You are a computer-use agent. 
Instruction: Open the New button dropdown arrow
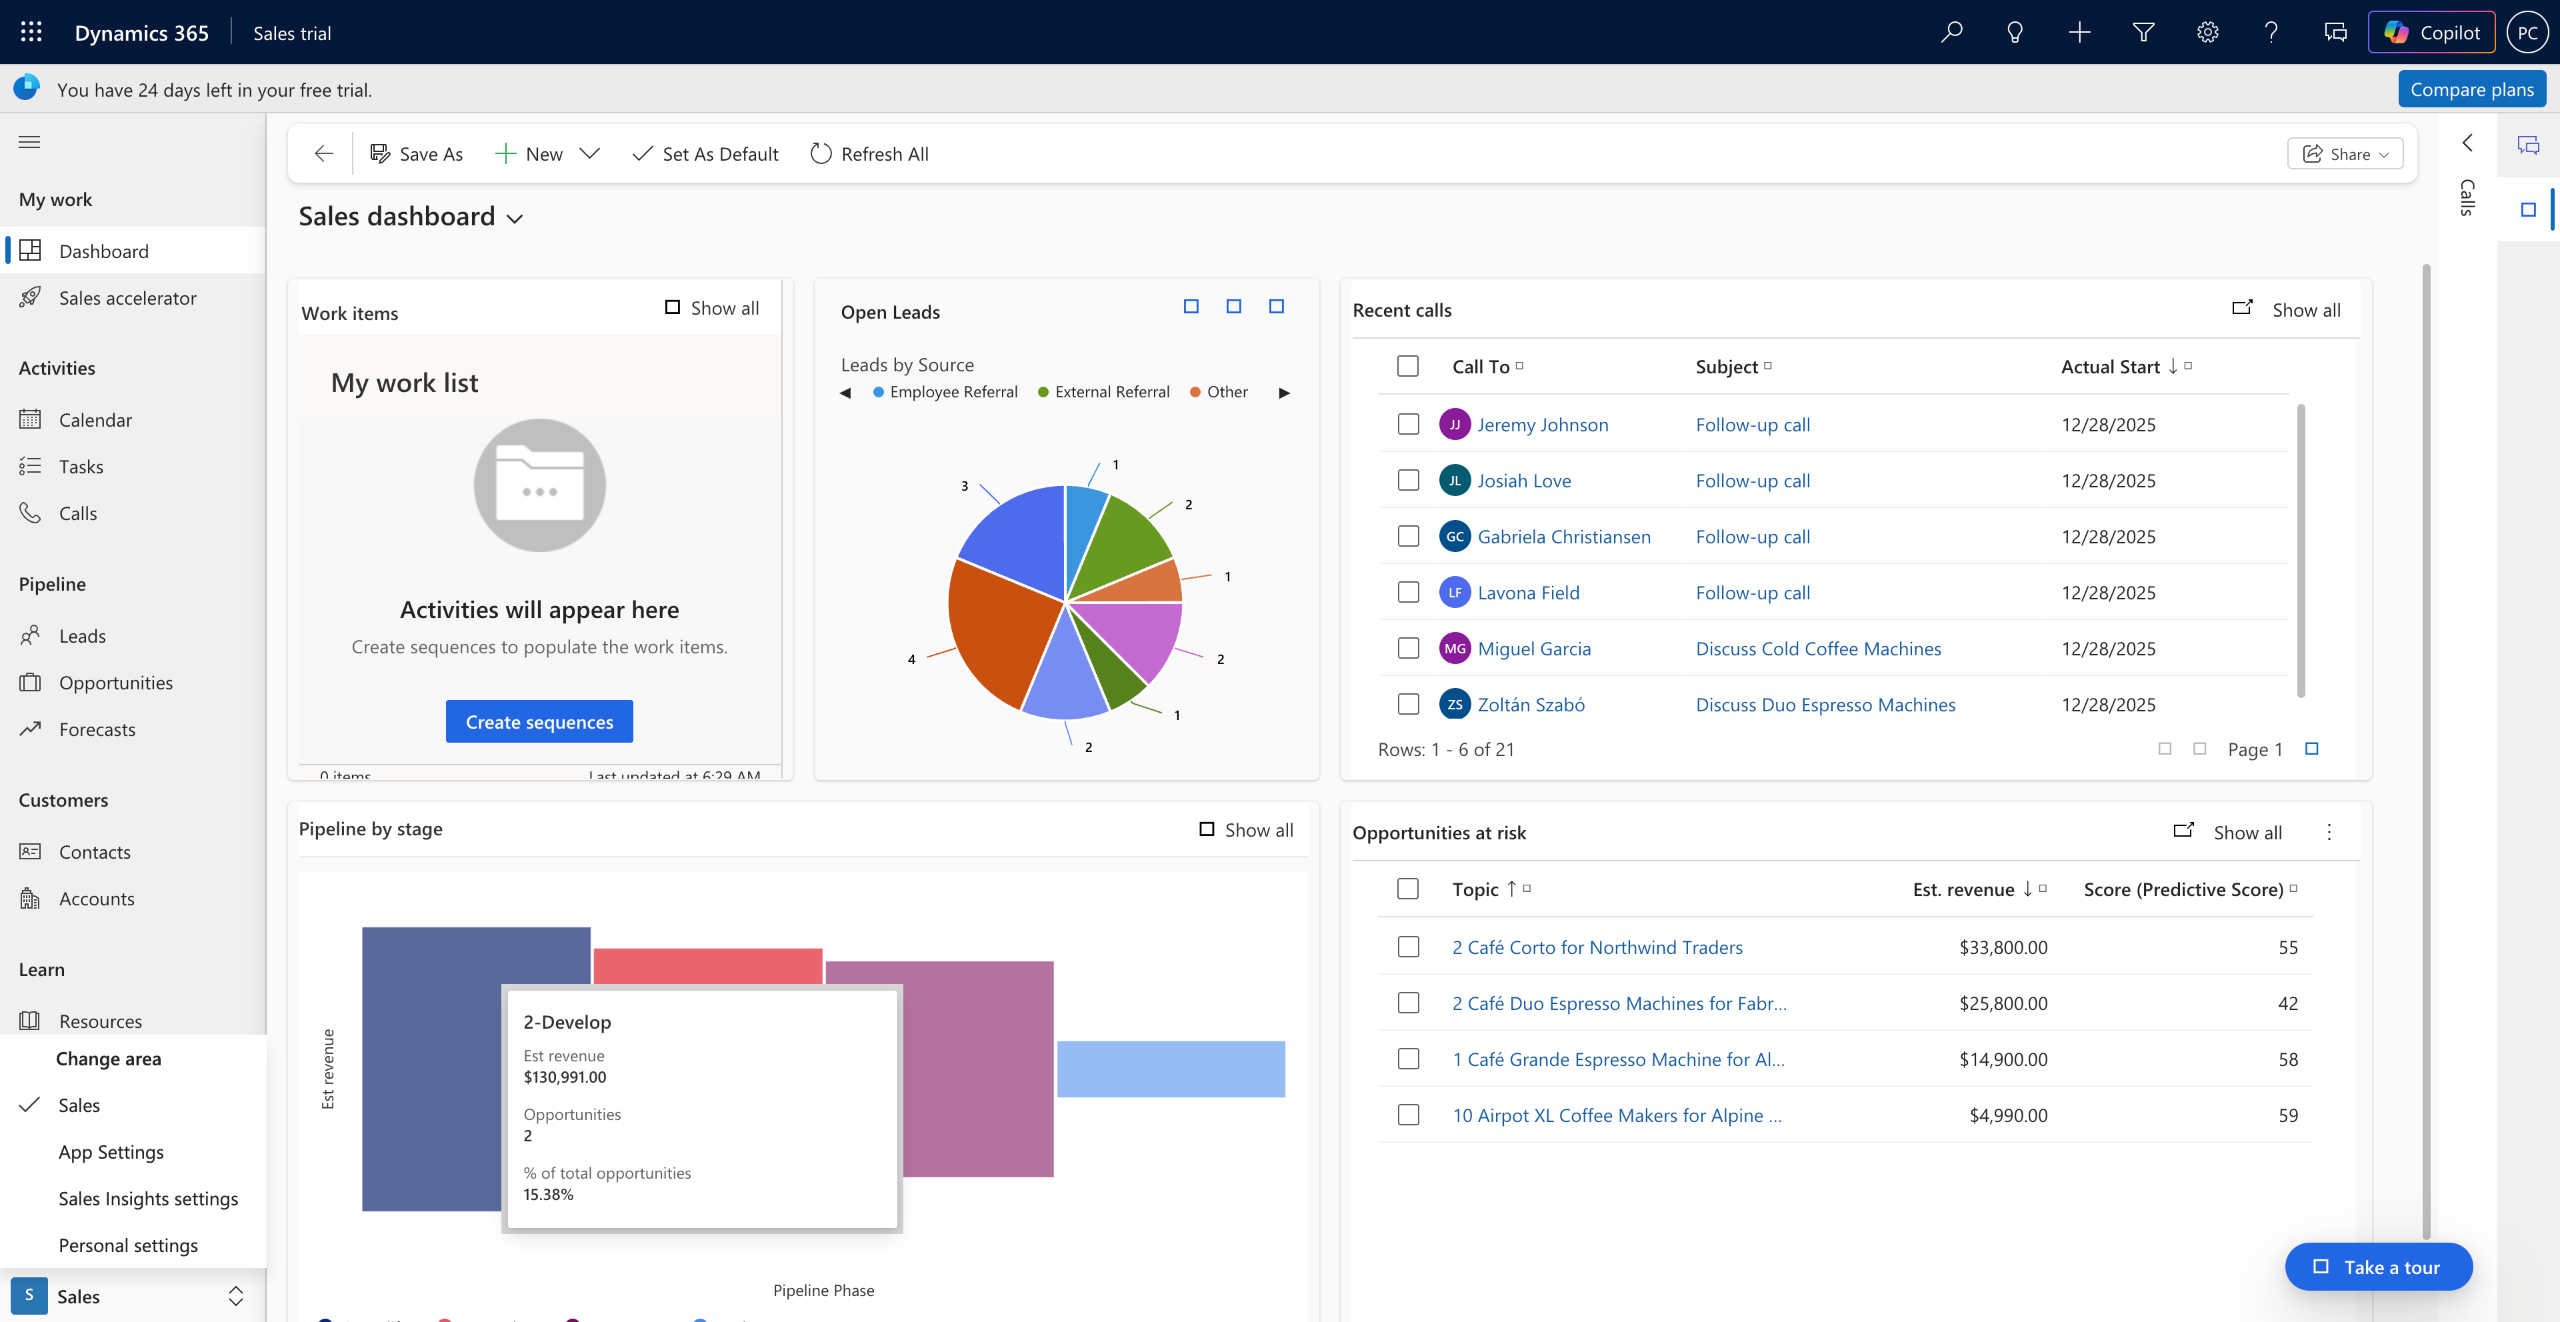[x=590, y=154]
